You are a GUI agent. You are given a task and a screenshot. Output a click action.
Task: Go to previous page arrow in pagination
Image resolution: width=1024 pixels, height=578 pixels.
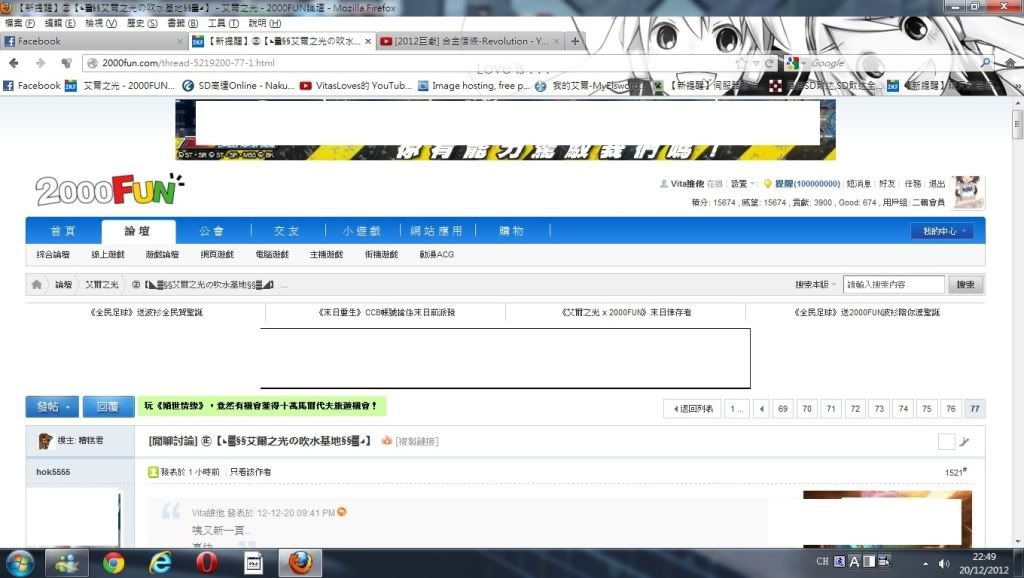click(762, 409)
